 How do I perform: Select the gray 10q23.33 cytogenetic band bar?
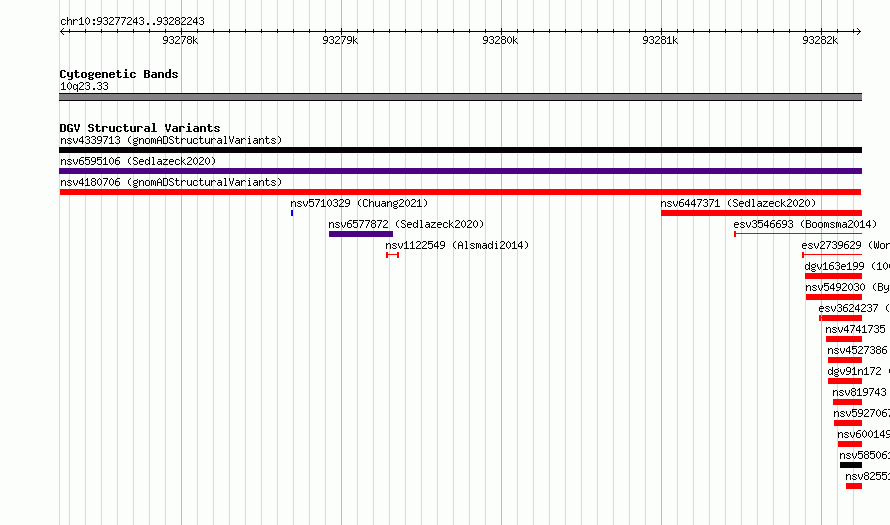tap(460, 97)
